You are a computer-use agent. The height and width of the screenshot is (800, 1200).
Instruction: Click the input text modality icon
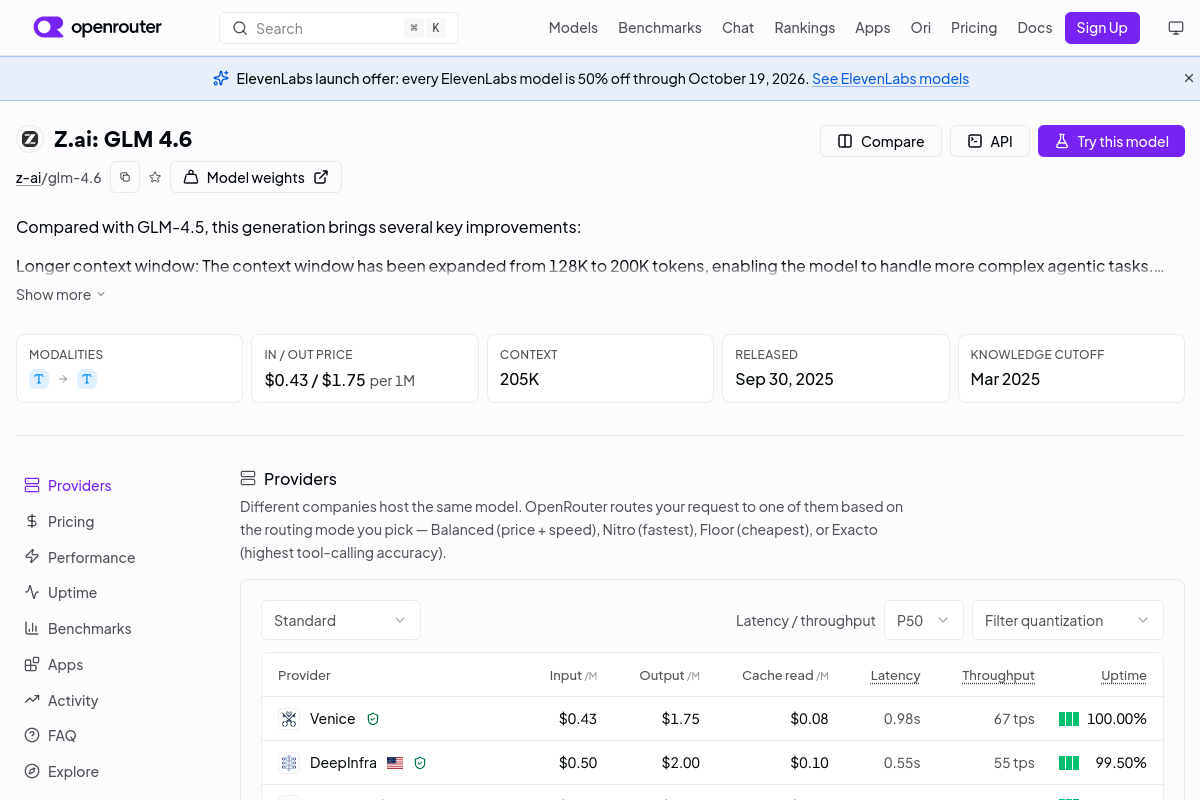click(x=39, y=379)
